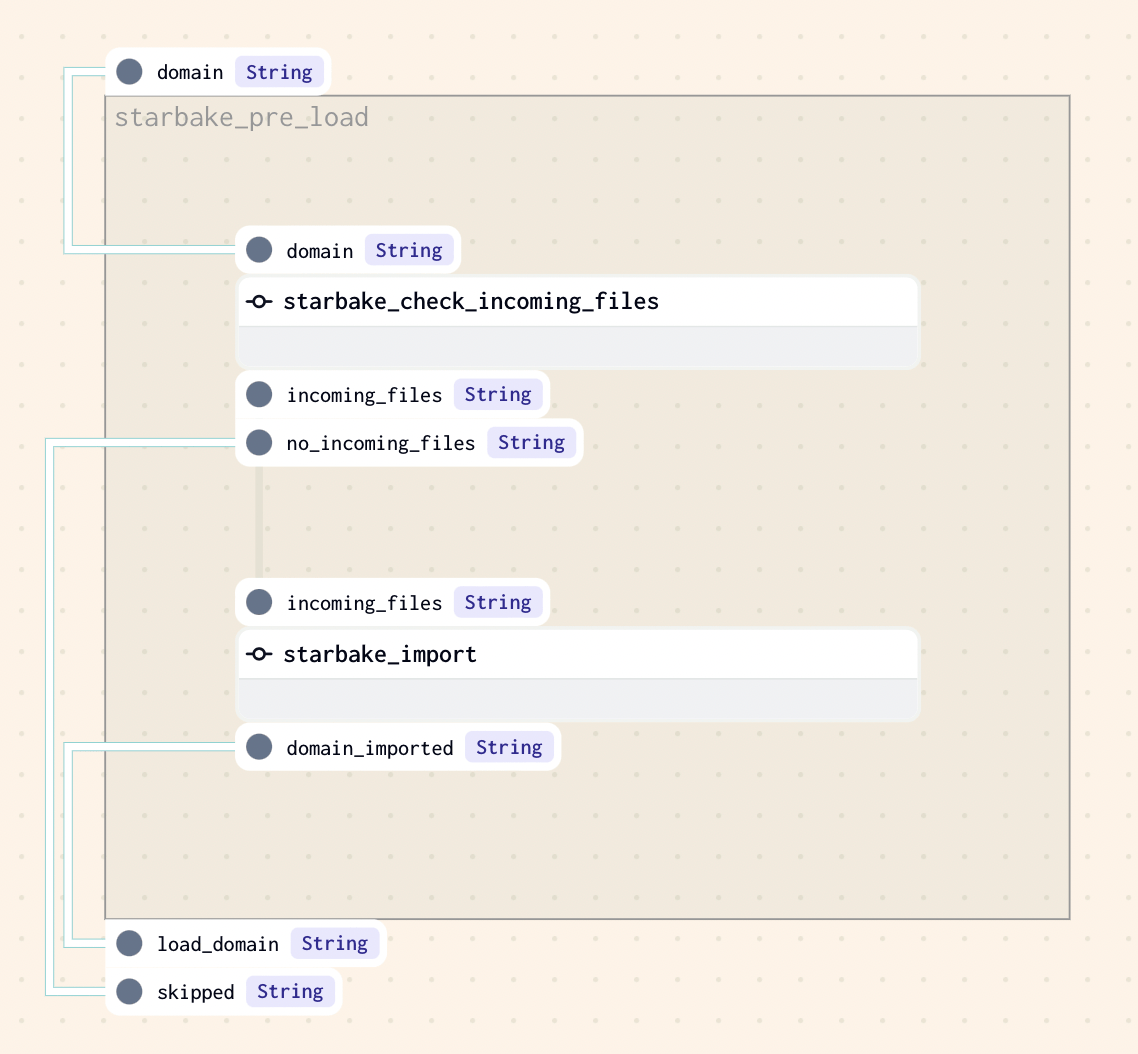Screen dimensions: 1138x1054
Task: Click the skipped output port circle
Action: pyautogui.click(x=129, y=991)
